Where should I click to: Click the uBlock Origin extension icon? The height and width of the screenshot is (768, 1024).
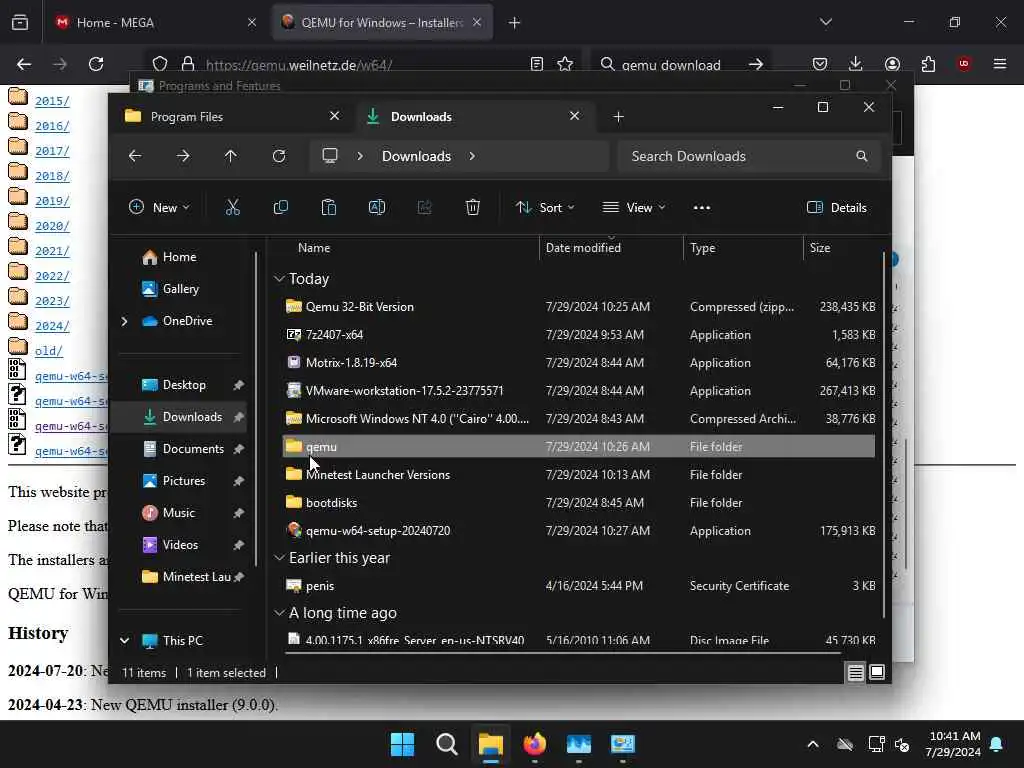coord(964,64)
